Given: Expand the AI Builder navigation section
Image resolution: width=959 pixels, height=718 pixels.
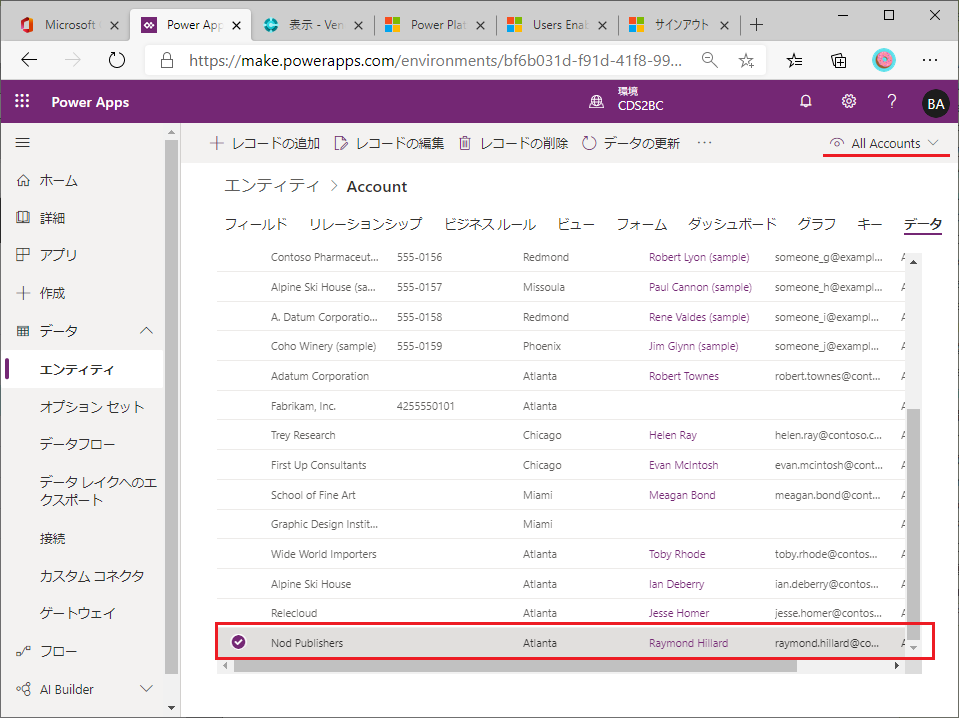Looking at the screenshot, I should pos(146,689).
